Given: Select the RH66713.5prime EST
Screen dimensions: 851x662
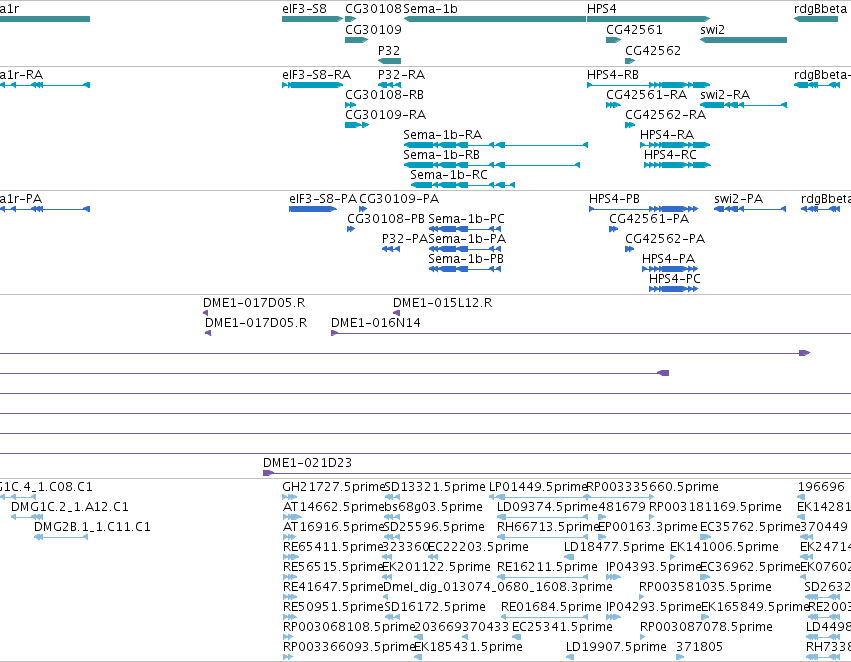Looking at the screenshot, I should [x=543, y=537].
